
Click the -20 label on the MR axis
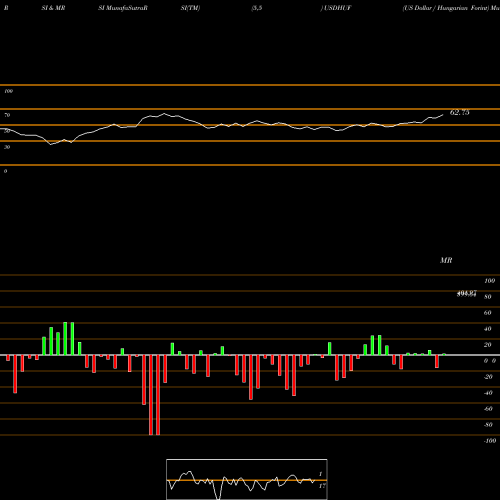(488, 377)
